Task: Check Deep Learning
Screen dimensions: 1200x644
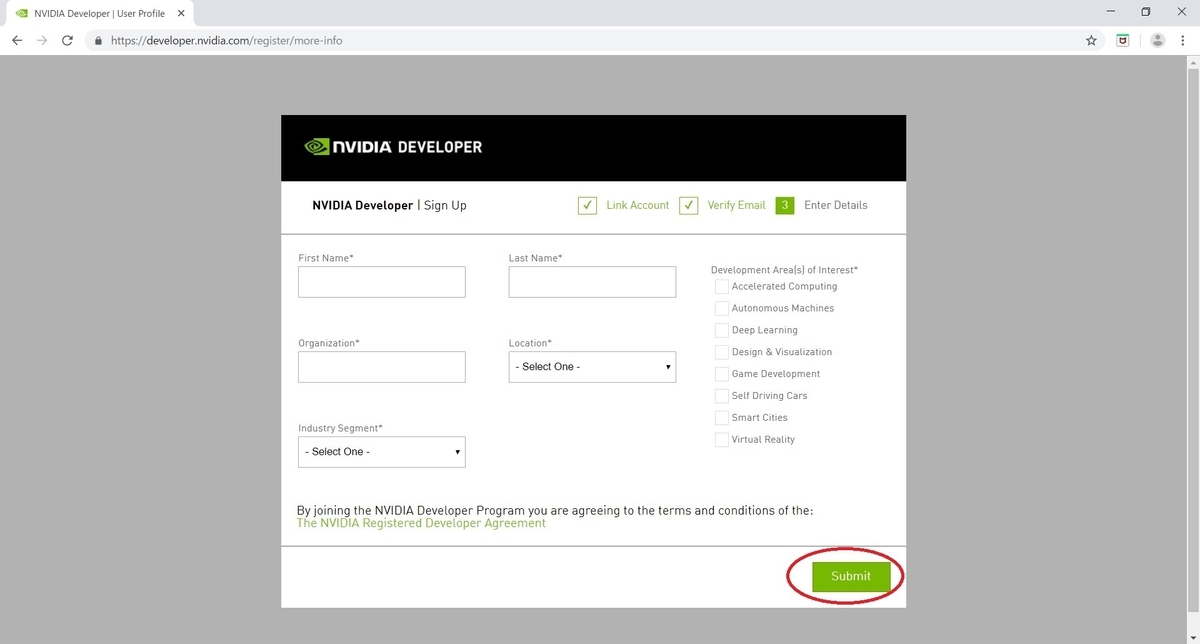Action: click(722, 330)
